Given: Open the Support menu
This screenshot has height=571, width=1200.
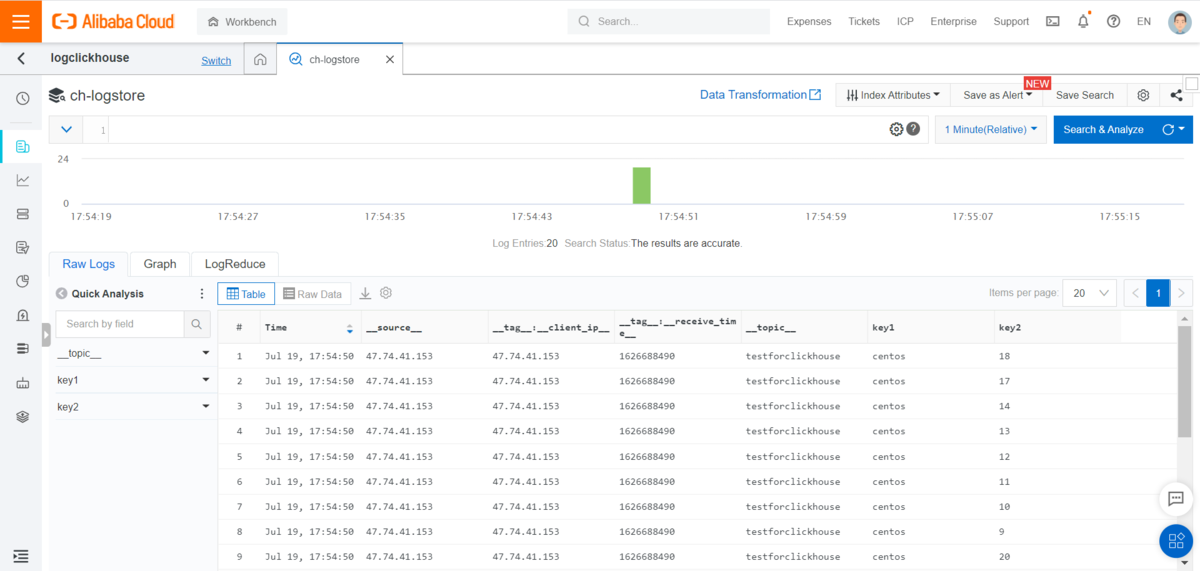Looking at the screenshot, I should click(1011, 21).
